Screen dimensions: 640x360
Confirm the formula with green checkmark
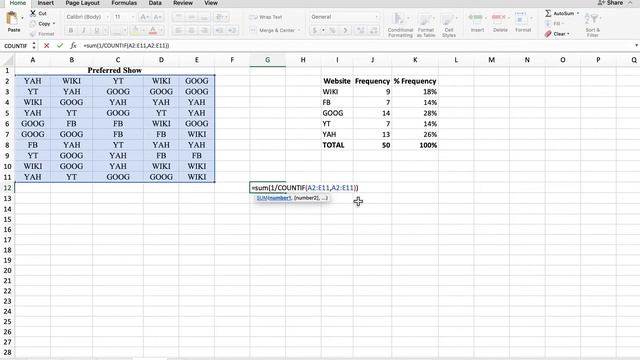click(x=60, y=46)
